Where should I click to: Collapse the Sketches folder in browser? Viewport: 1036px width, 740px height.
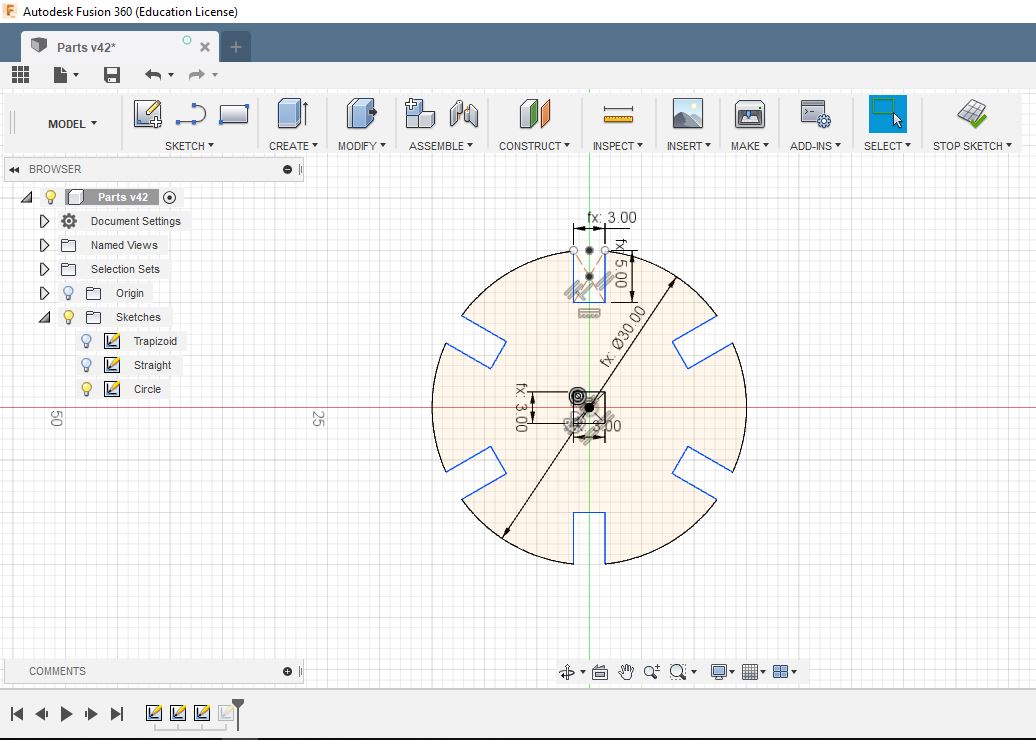[x=44, y=317]
